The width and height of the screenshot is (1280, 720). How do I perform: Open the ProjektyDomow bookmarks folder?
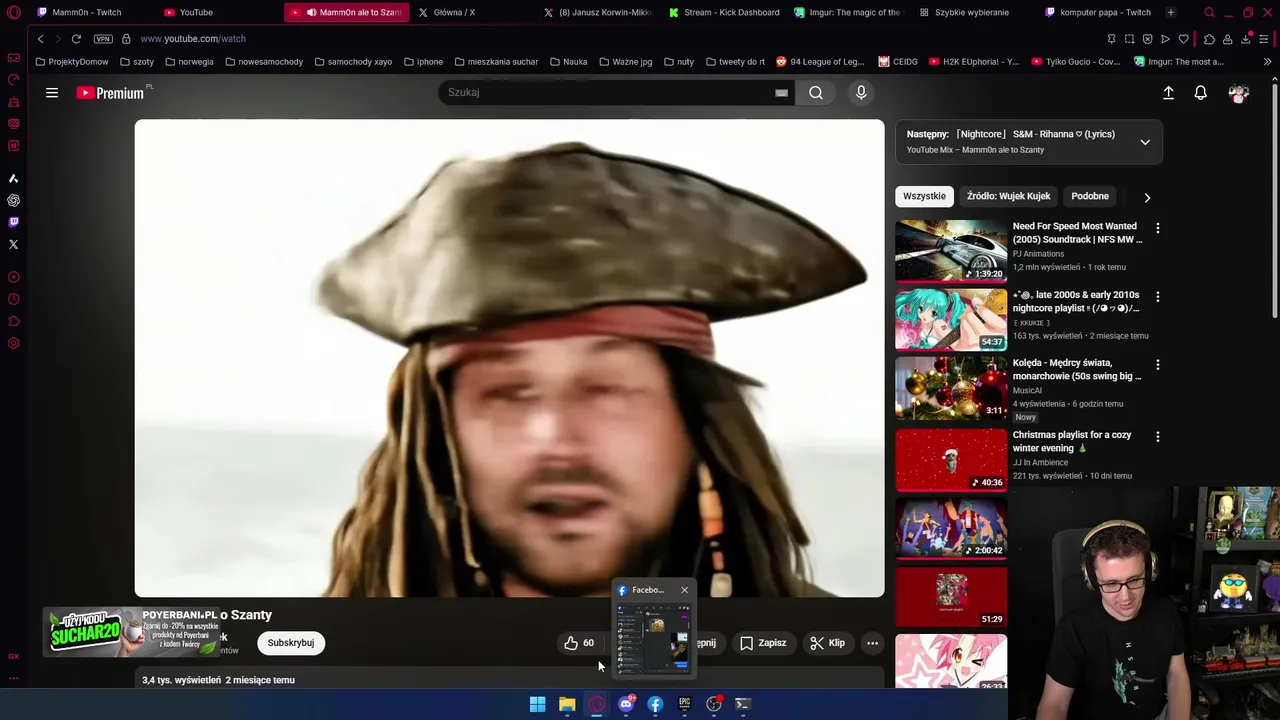click(x=72, y=62)
